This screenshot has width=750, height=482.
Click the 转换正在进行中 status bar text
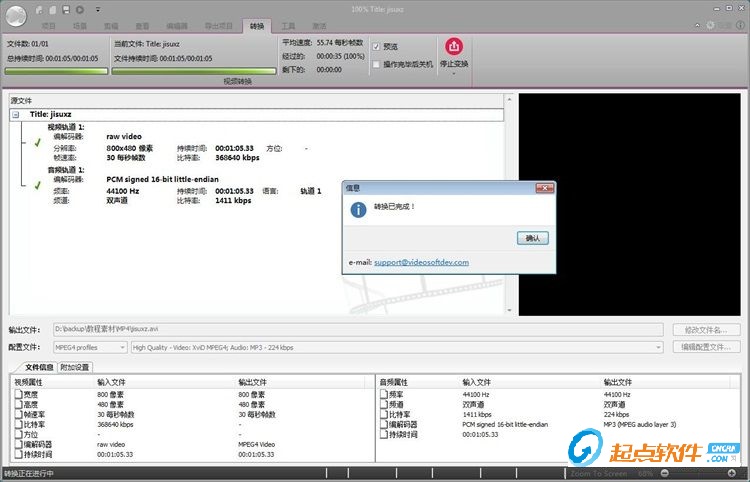[29, 473]
